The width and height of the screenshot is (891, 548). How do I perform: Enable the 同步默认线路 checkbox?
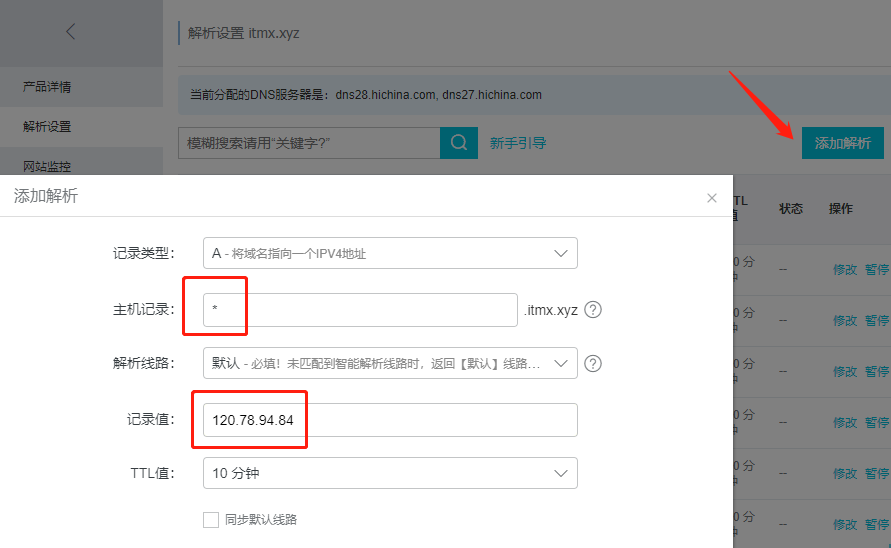tap(211, 520)
